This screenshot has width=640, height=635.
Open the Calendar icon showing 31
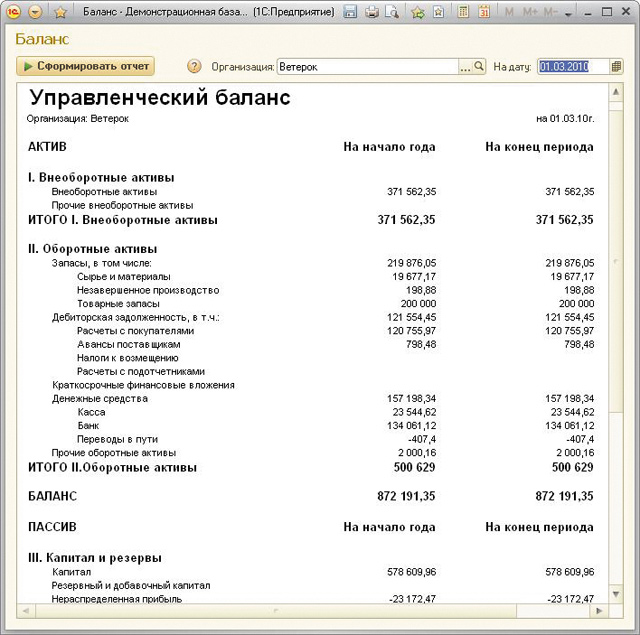(483, 12)
